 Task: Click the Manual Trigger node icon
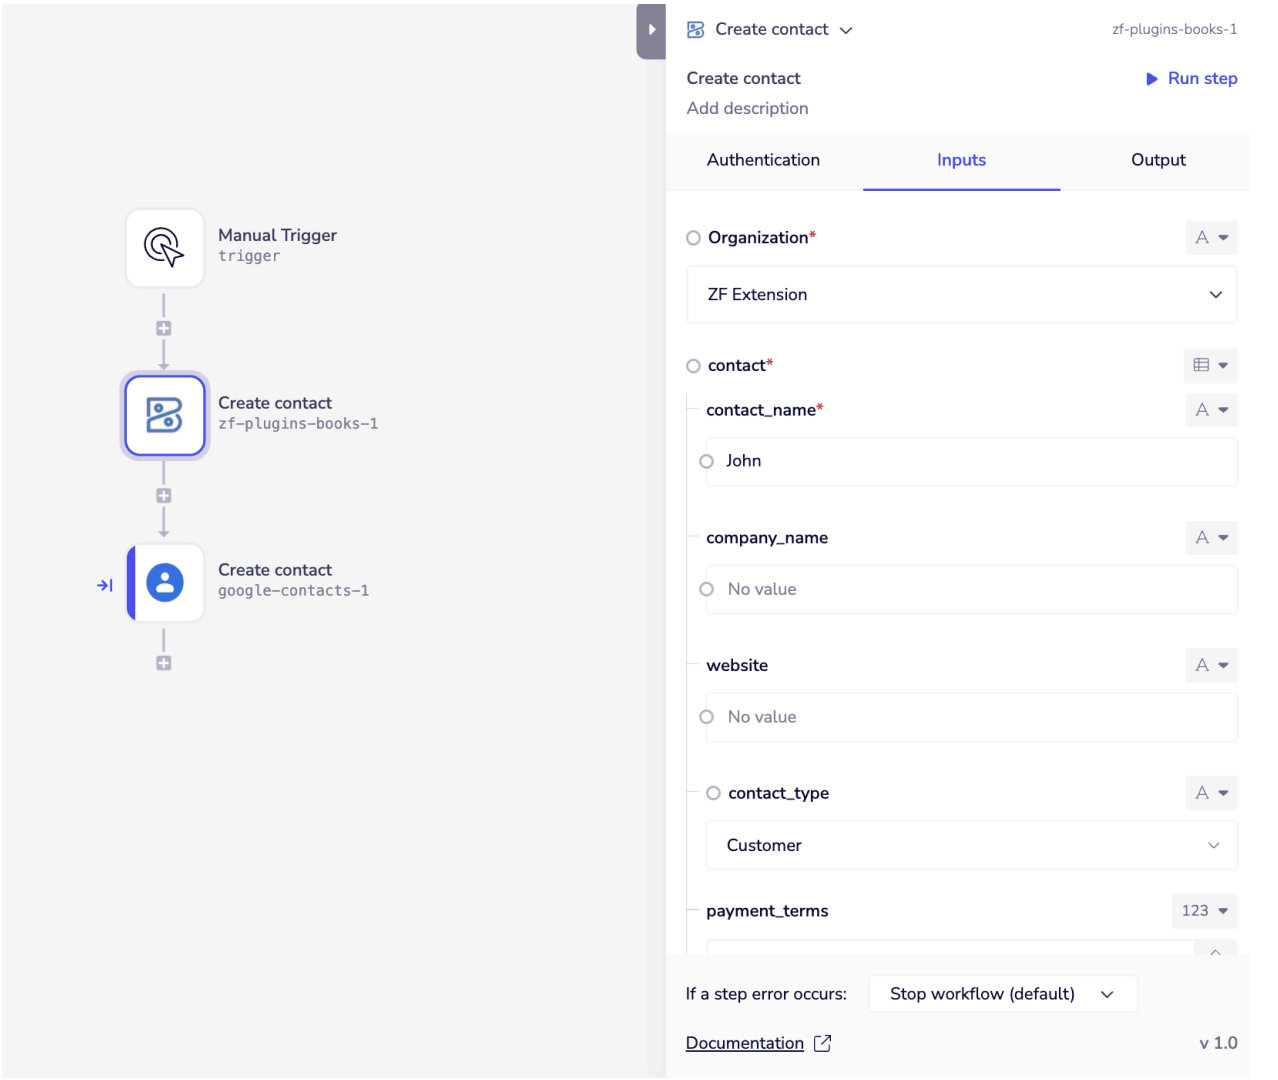pyautogui.click(x=165, y=247)
